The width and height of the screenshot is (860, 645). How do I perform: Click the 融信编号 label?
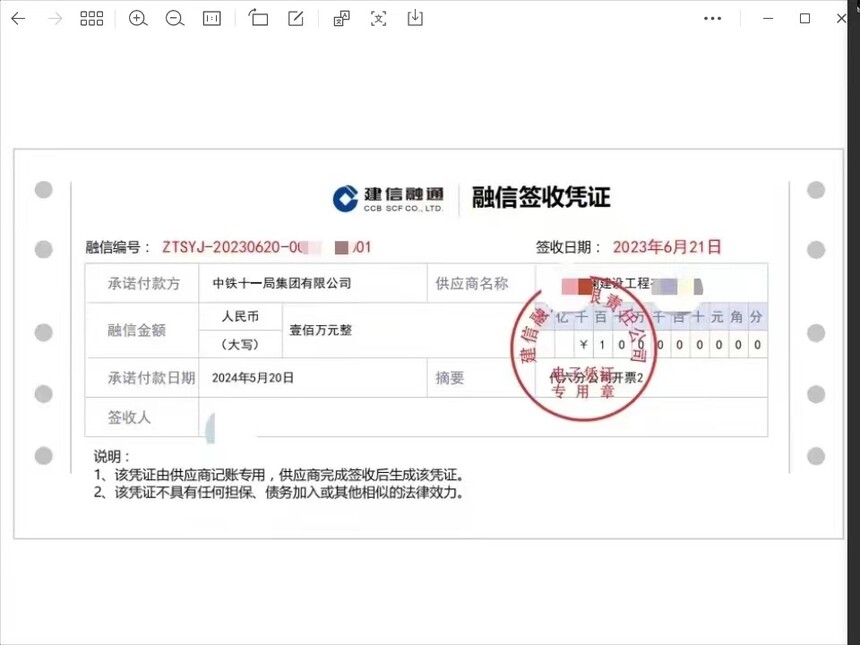117,247
